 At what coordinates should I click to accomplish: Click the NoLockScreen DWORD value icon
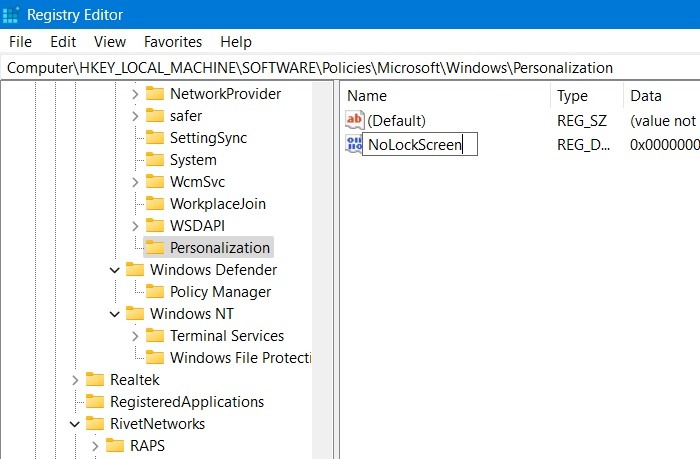(x=354, y=145)
